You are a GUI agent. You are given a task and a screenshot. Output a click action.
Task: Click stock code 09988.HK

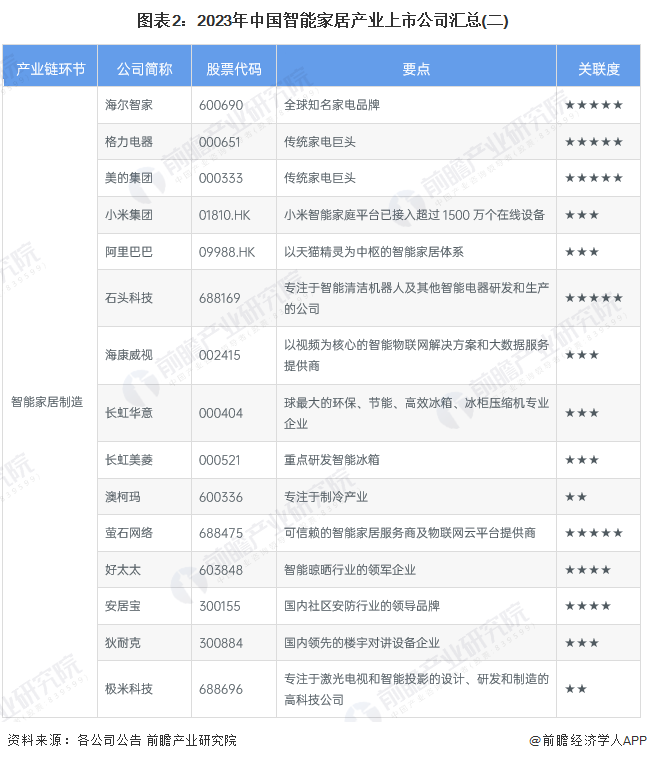[227, 252]
